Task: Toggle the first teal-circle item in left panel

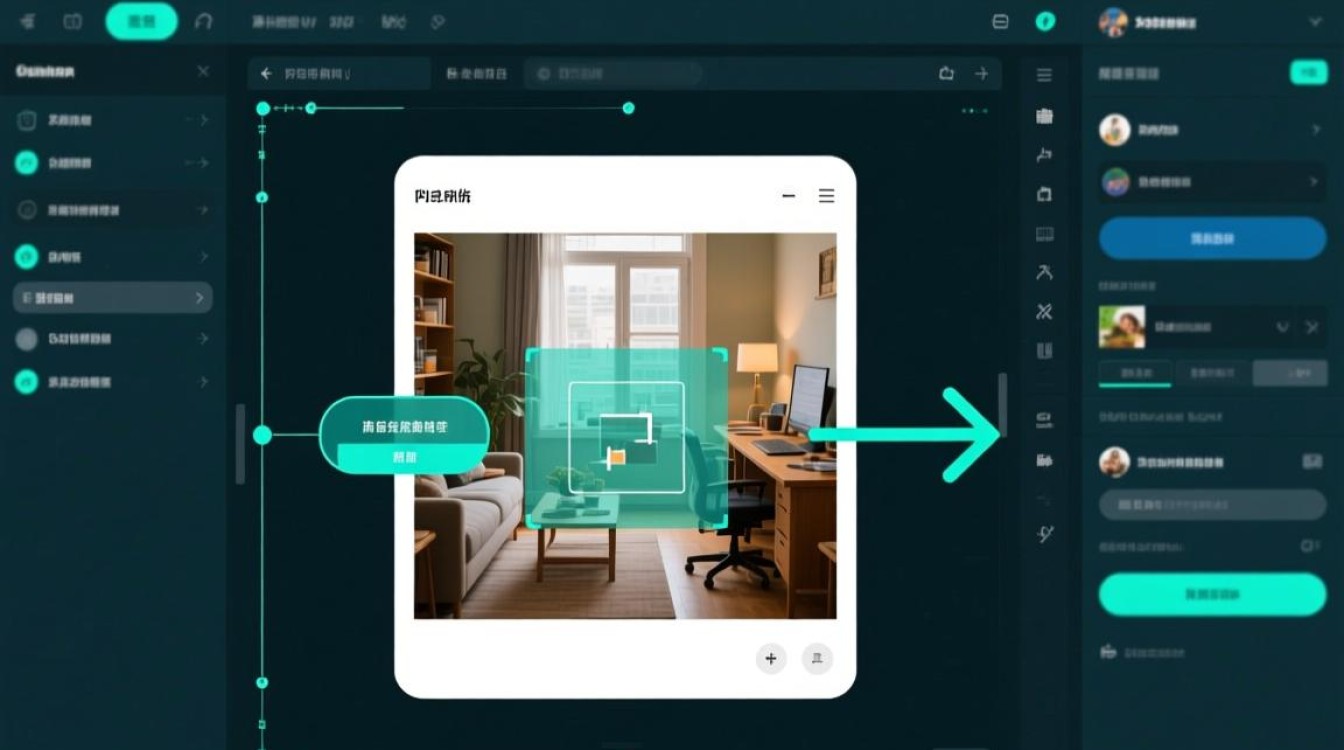Action: point(27,163)
